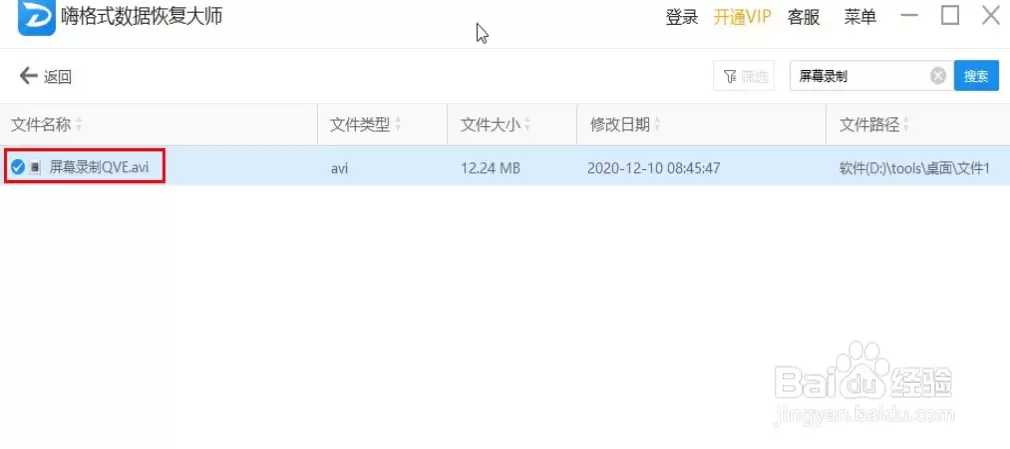
Task: Click 开通VIP to upgrade
Action: click(742, 17)
